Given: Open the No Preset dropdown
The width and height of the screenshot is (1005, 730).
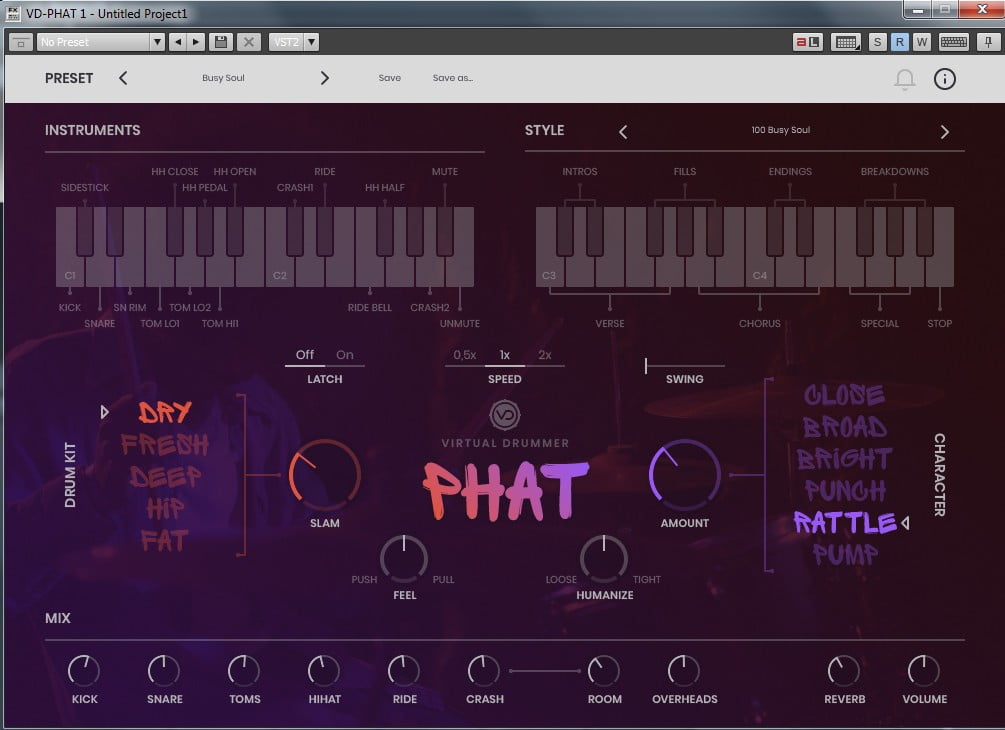Looking at the screenshot, I should point(100,42).
